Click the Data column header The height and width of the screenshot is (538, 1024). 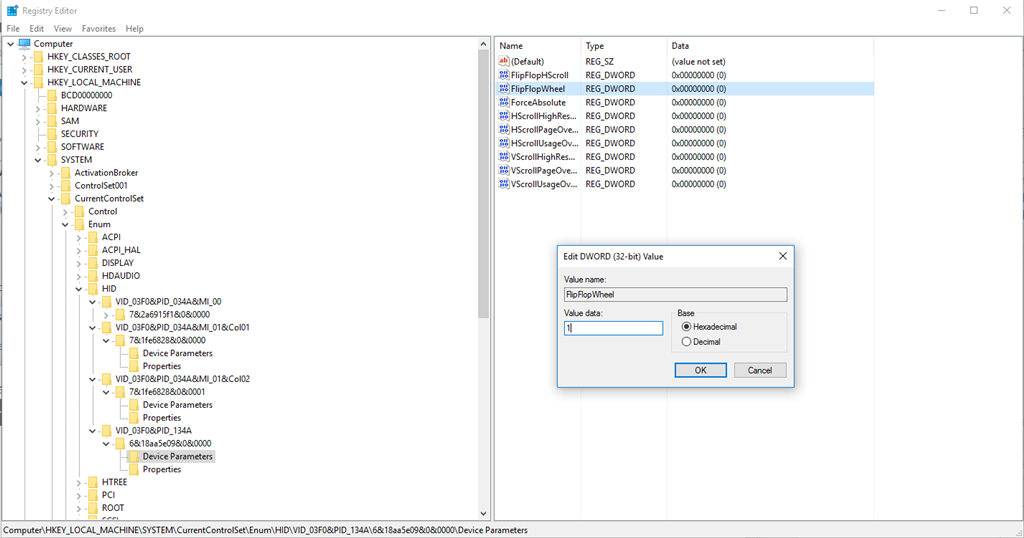tap(770, 46)
